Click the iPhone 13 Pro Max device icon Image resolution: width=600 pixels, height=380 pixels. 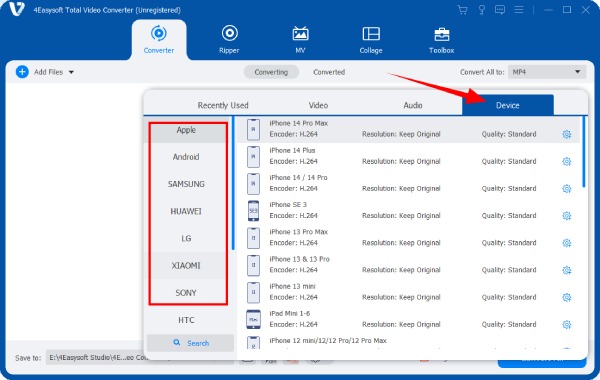coord(253,238)
